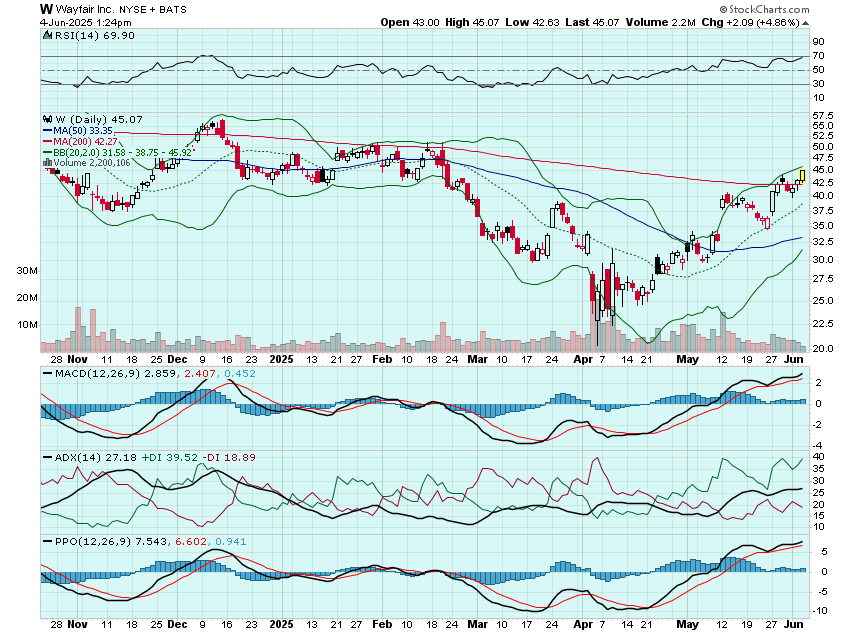Click the small icon before RSI(14) label
The image size is (850, 633).
(47, 36)
